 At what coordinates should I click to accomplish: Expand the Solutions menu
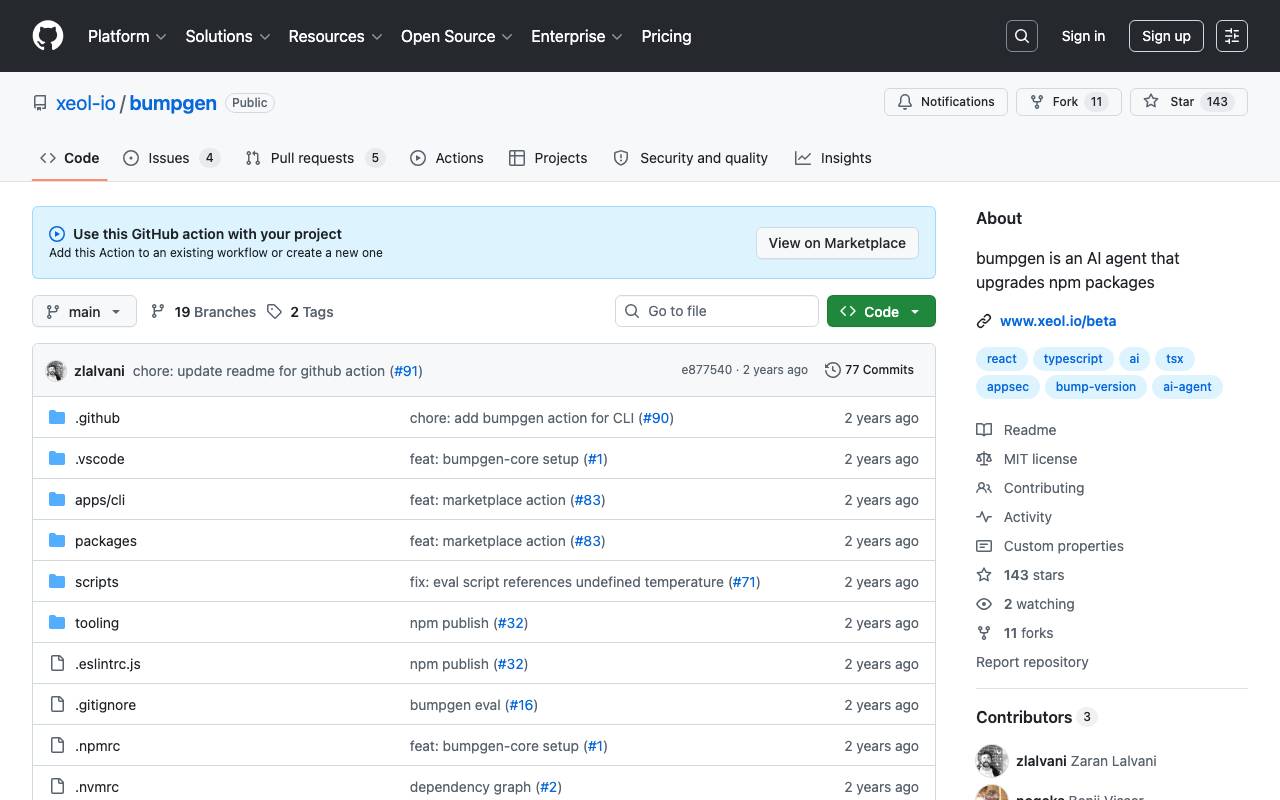(228, 36)
